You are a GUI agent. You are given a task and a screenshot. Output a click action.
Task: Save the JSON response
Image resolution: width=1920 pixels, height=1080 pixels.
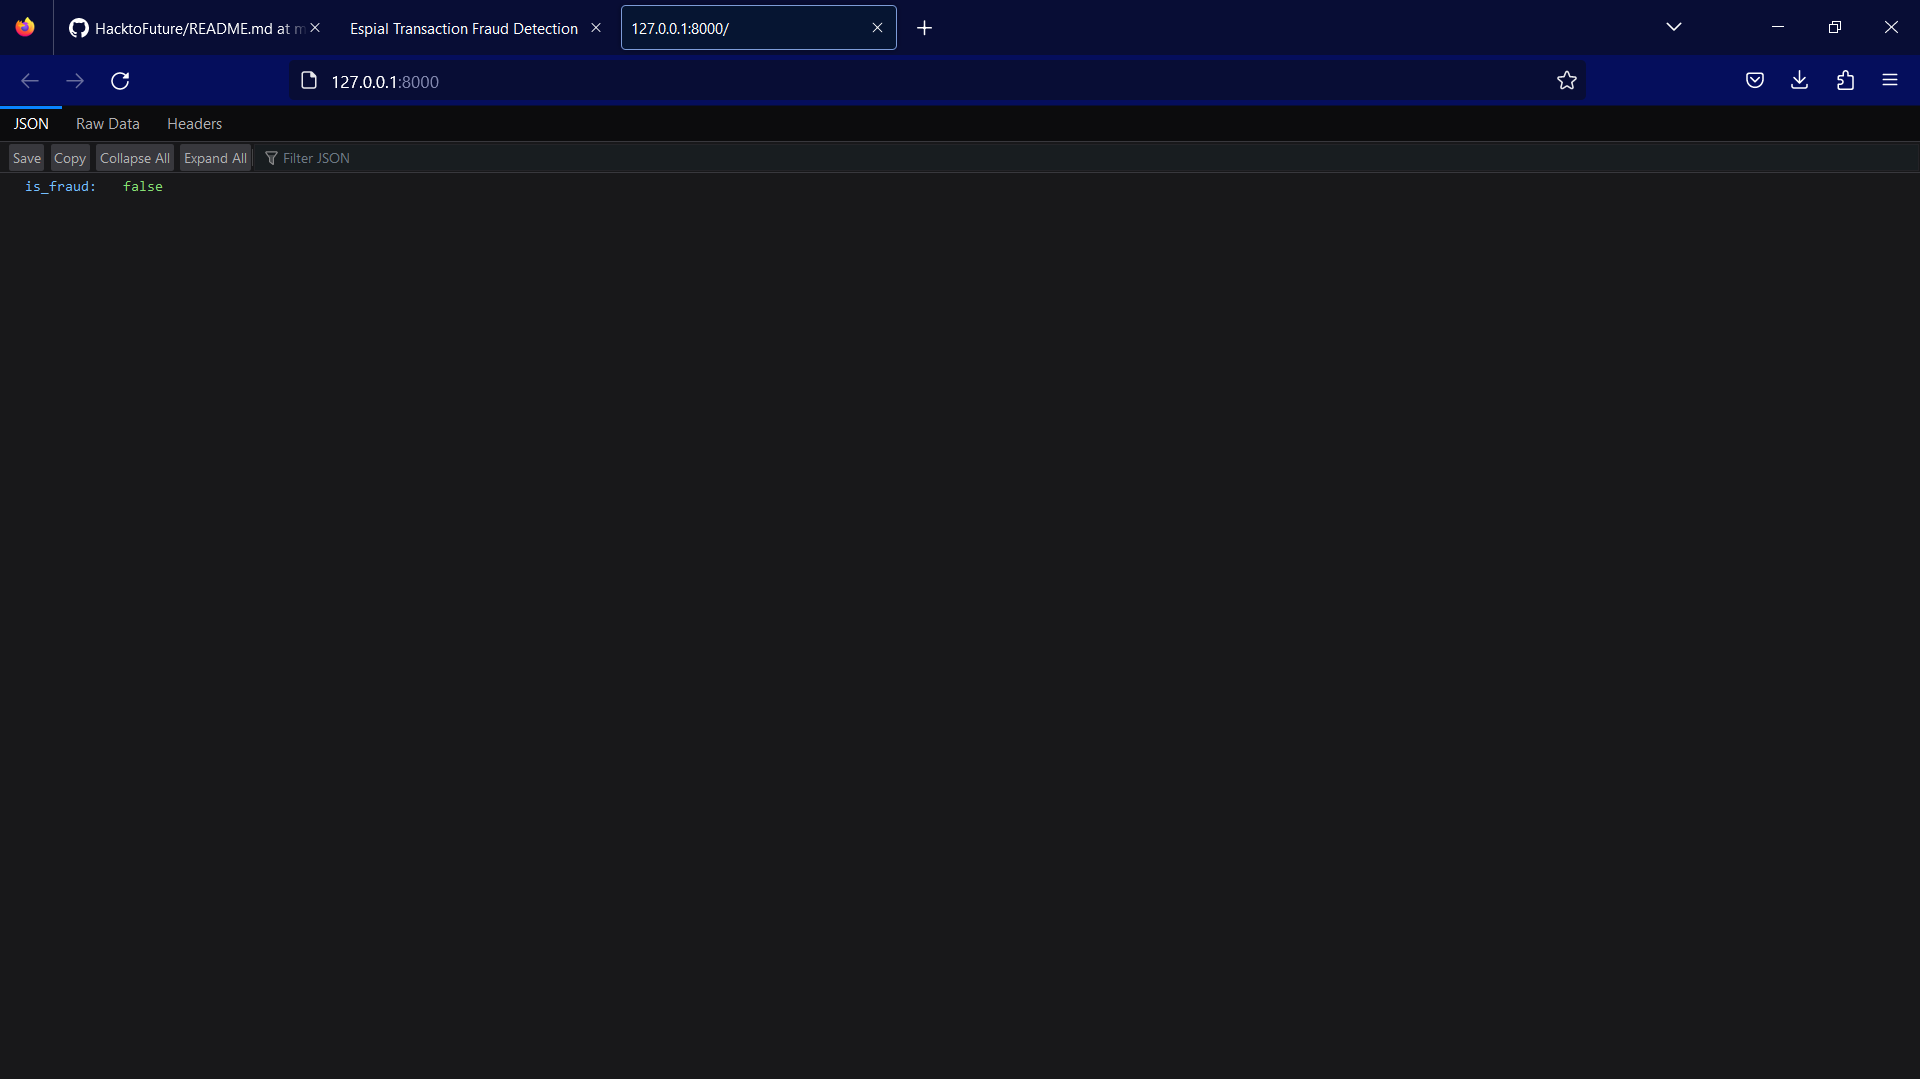[x=26, y=157]
